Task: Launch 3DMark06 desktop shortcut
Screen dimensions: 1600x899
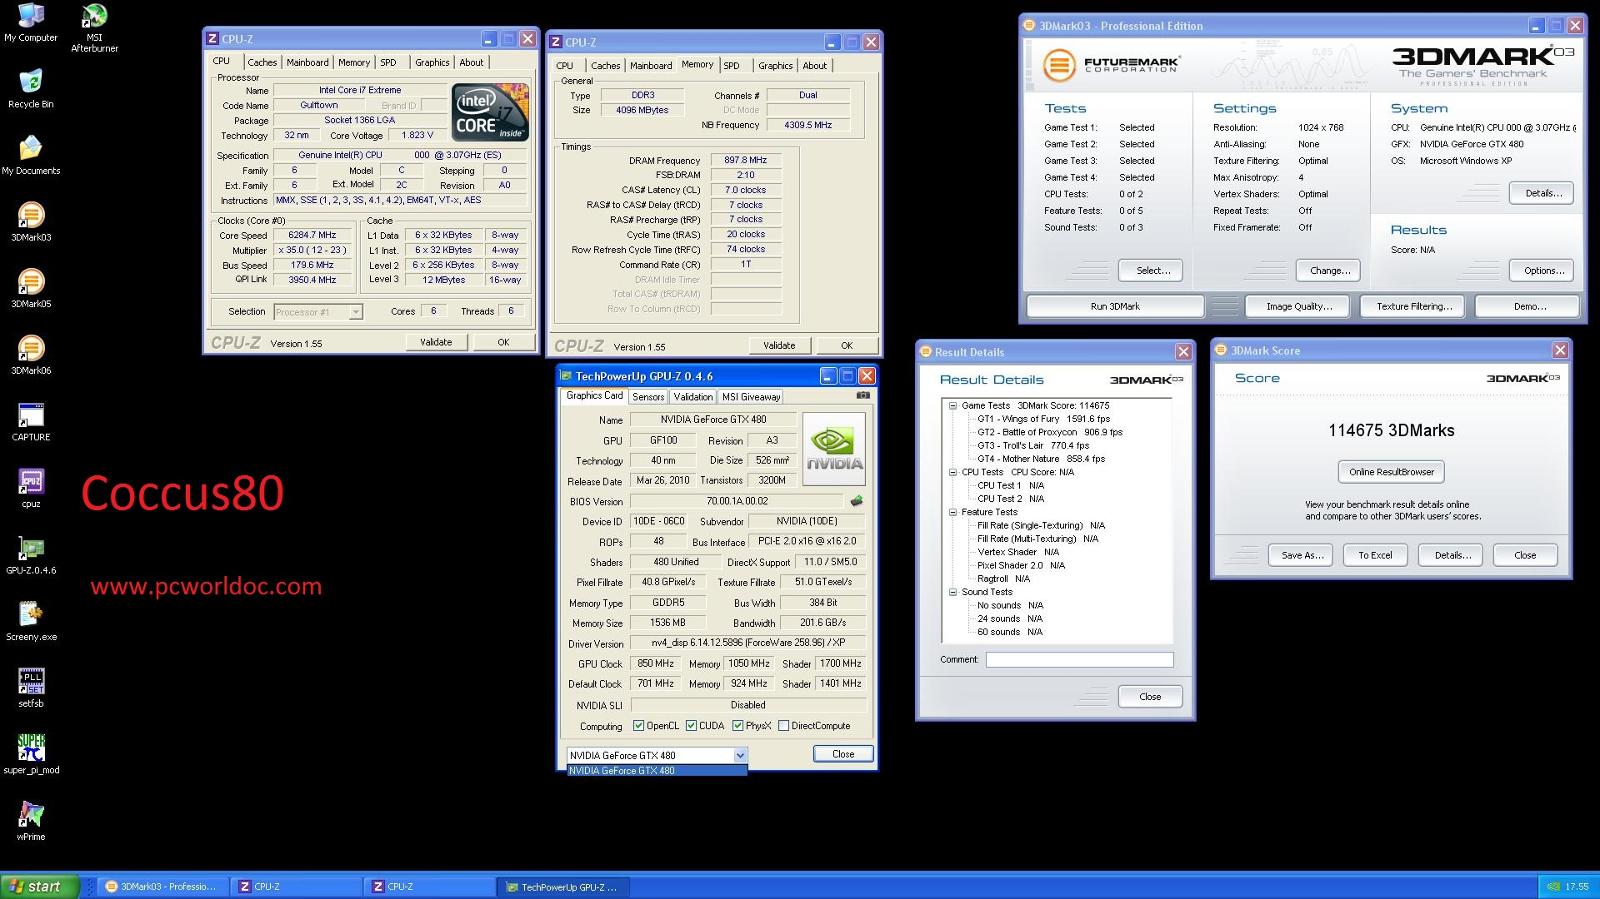Action: pos(31,355)
